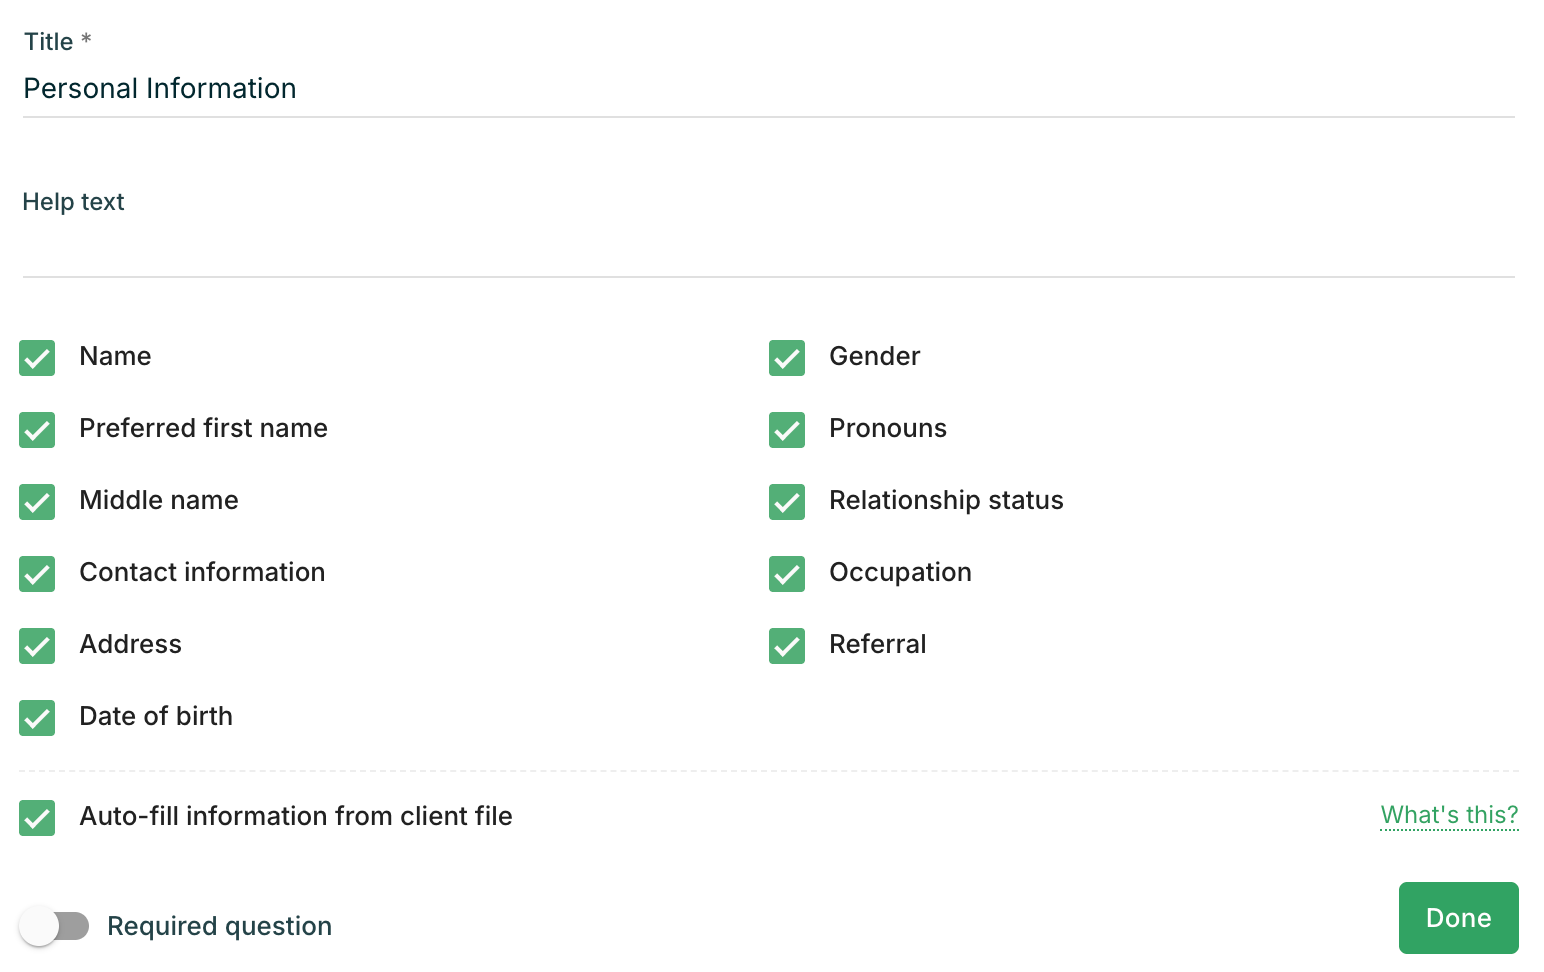This screenshot has height=972, width=1544.
Task: Disable the Pronouns checkbox
Action: point(787,430)
